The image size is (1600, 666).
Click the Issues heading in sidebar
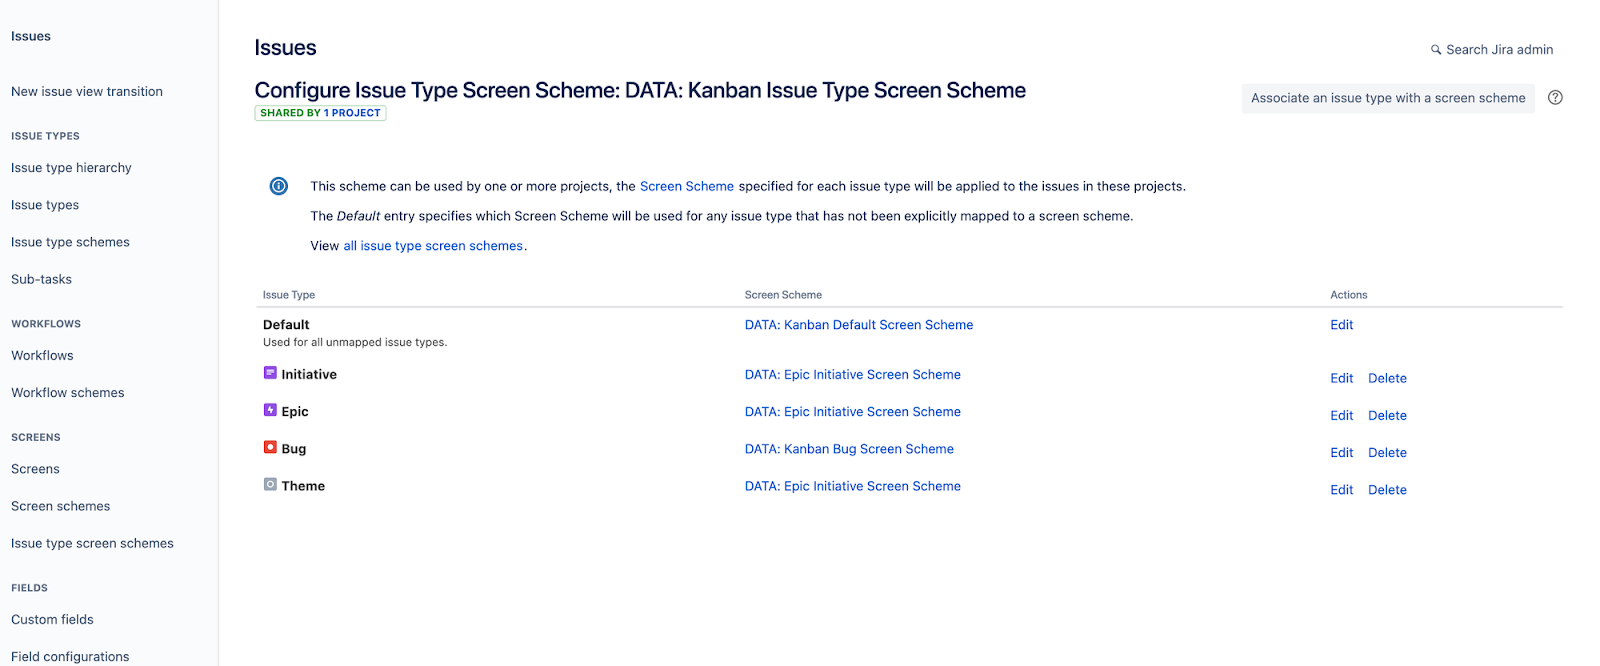[x=30, y=35]
